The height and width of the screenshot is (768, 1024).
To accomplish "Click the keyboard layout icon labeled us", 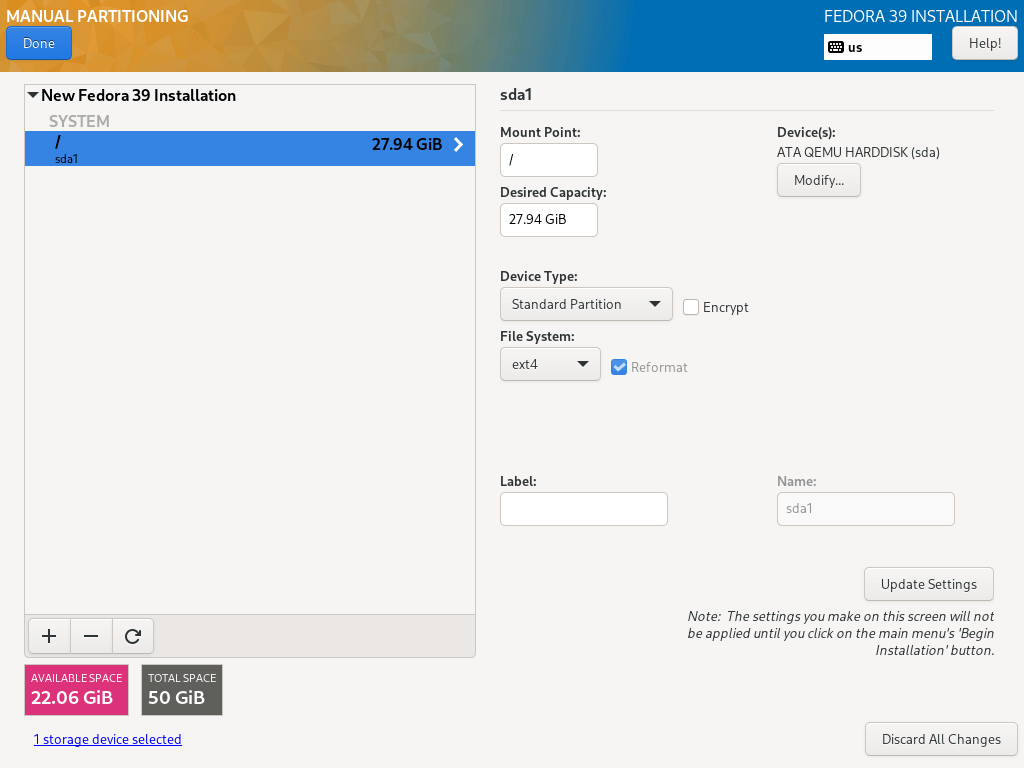I will coord(836,47).
